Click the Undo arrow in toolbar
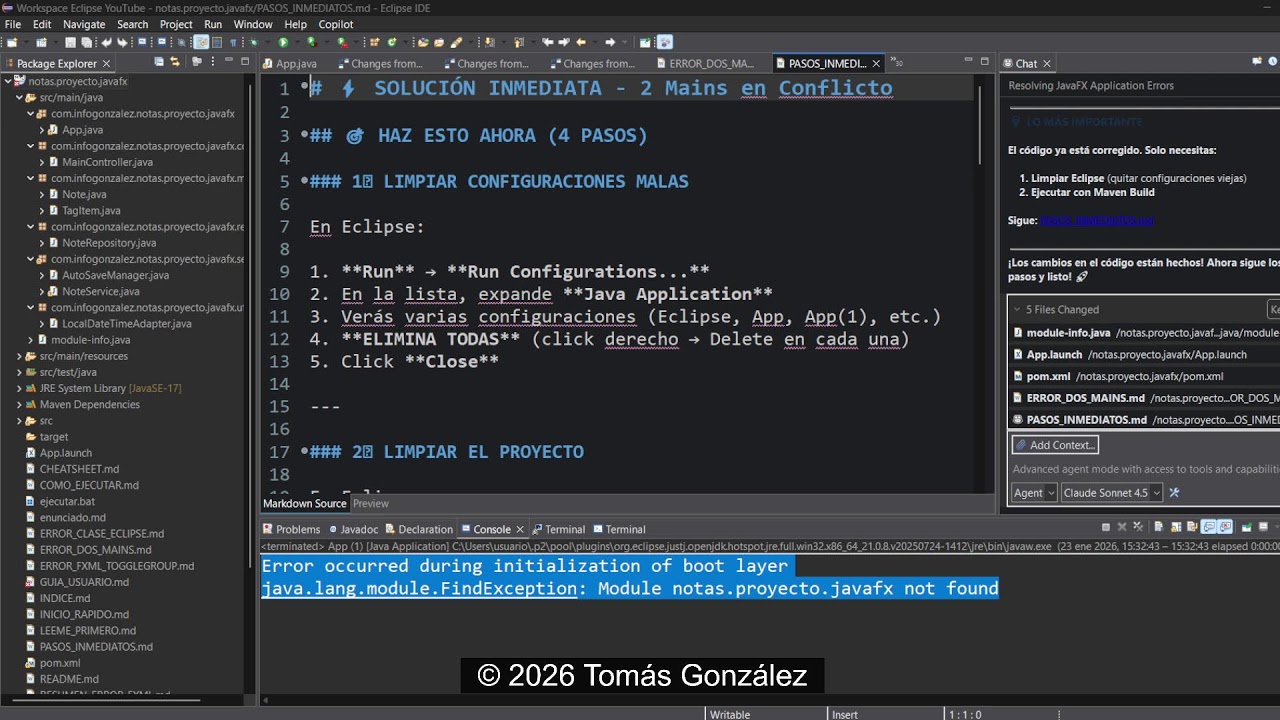 (108, 43)
